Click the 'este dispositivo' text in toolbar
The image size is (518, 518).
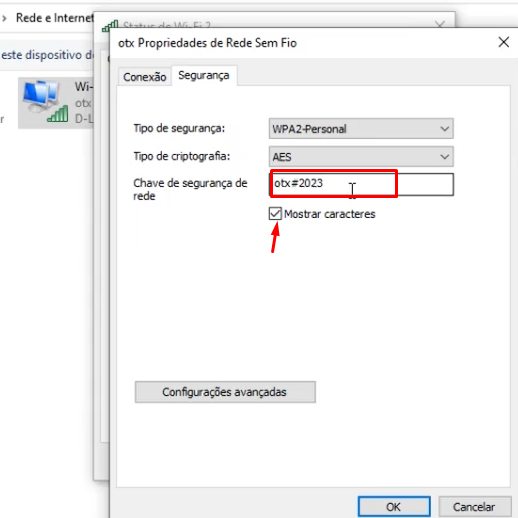coord(42,55)
